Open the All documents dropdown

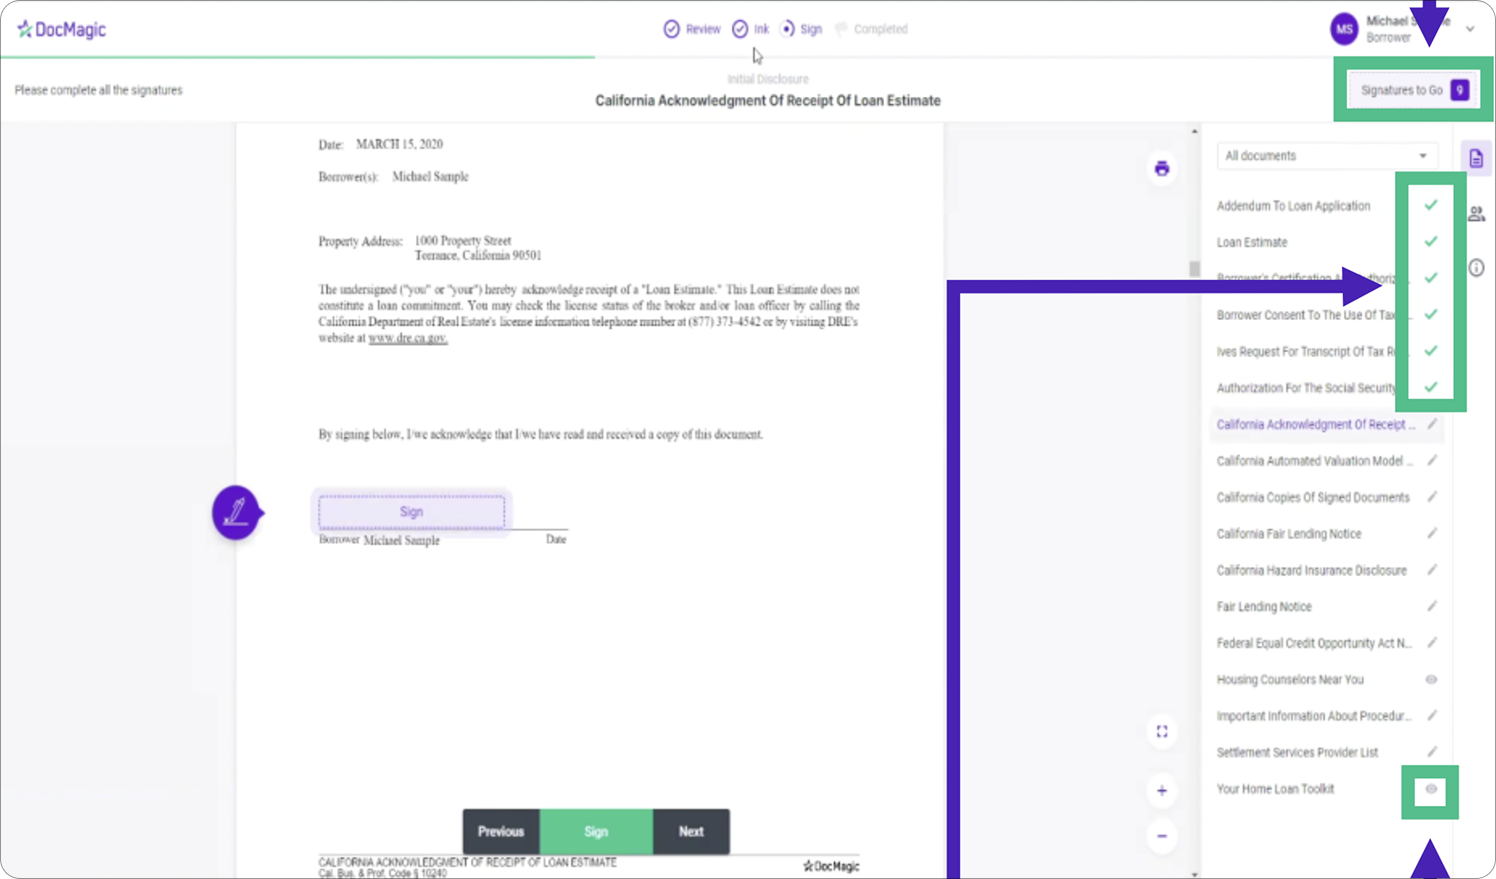(1326, 156)
